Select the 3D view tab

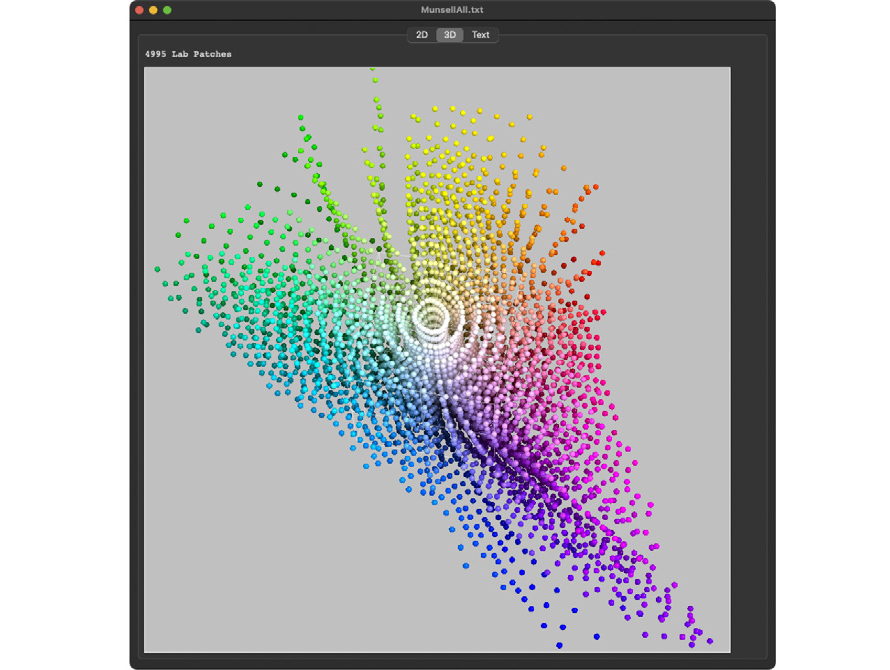[450, 35]
